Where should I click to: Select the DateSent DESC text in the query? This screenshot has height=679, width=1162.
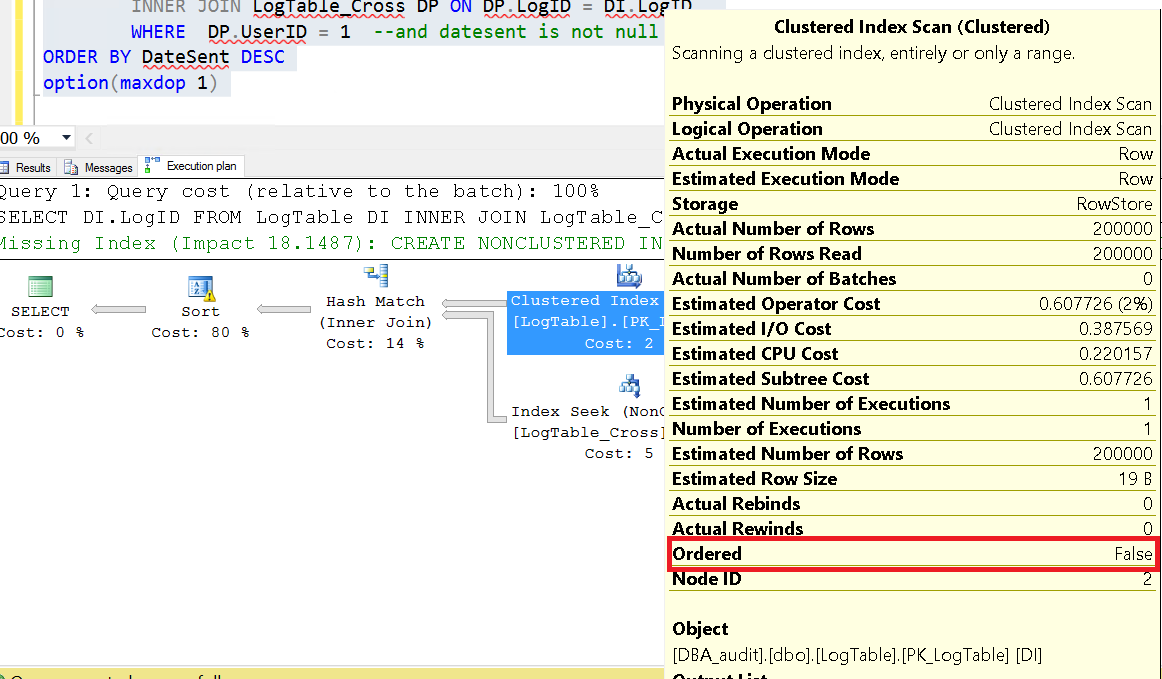(215, 57)
